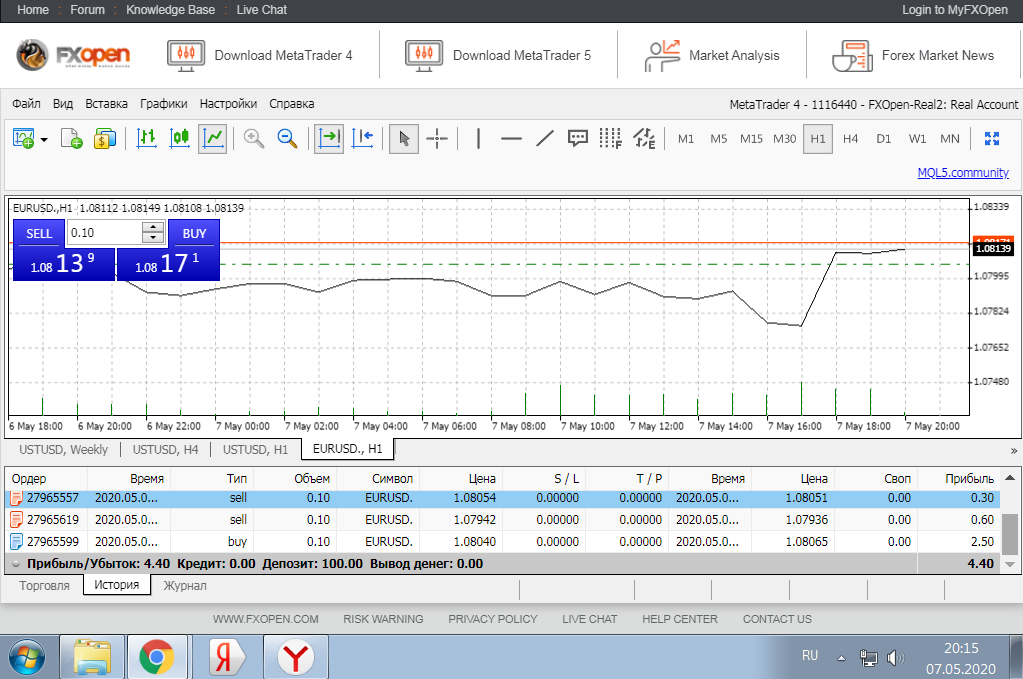Increase volume with the up stepper arrow

153,227
